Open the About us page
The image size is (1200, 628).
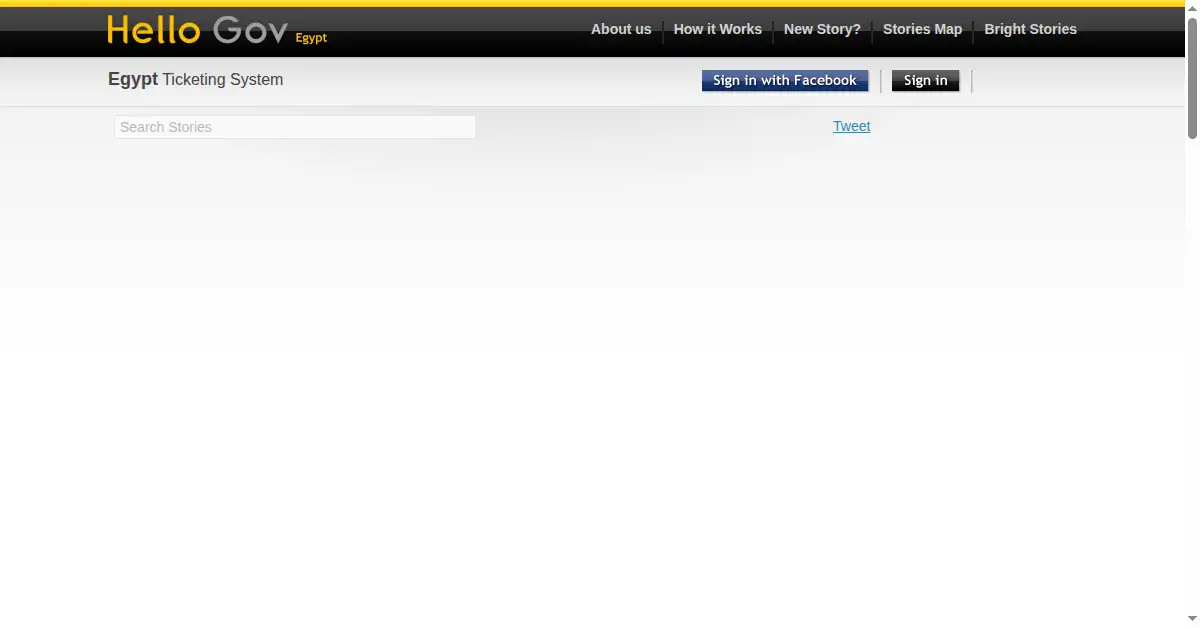point(621,29)
